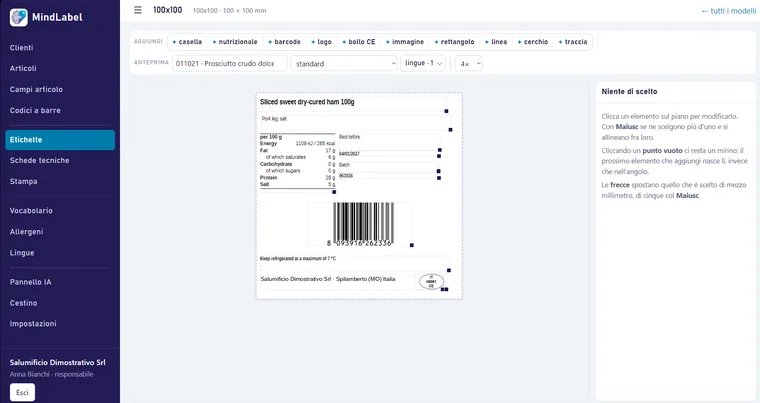Click the Esci logout button
The width and height of the screenshot is (760, 403).
(22, 392)
